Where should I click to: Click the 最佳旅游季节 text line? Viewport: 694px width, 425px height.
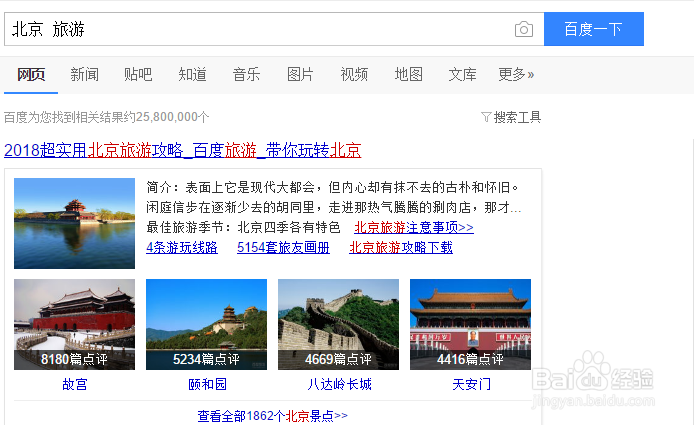coord(243,227)
